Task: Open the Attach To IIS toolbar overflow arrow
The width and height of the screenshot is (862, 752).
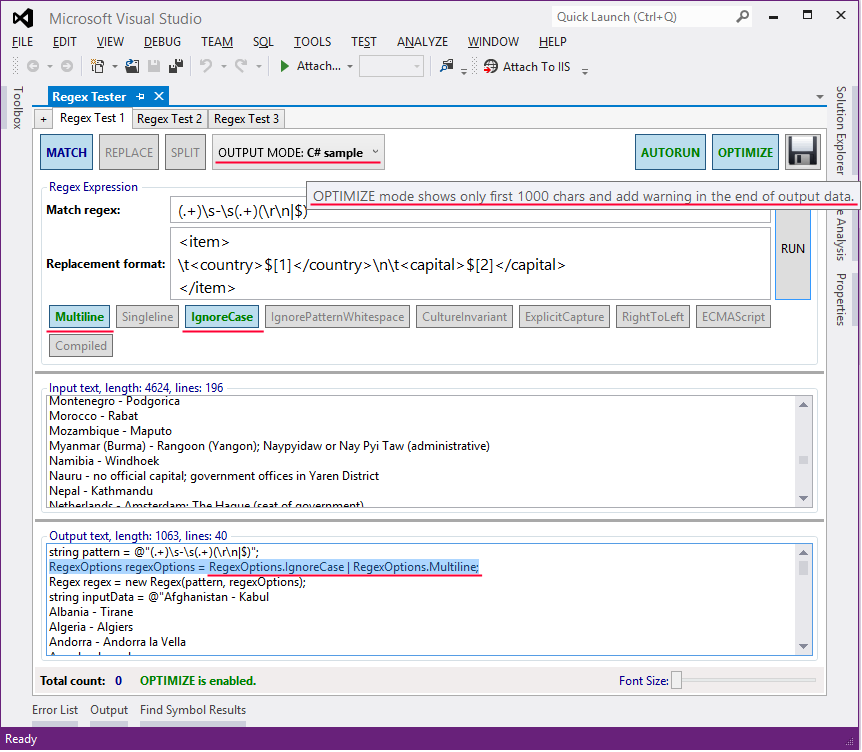Action: (x=585, y=71)
